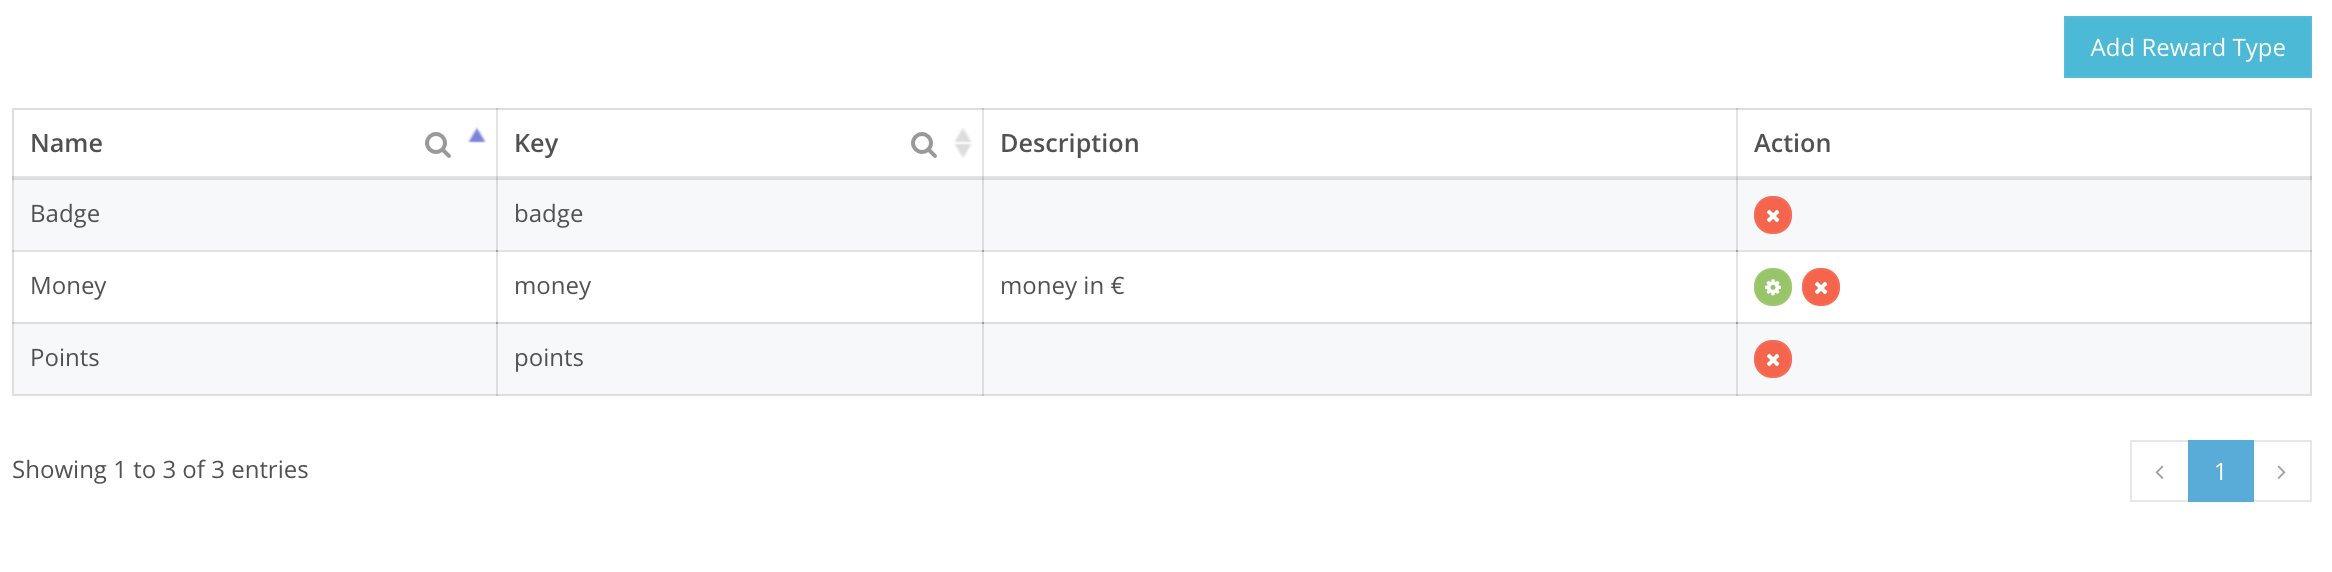Click the 'badge' key cell
Screen dimensions: 2332x572
[548, 214]
